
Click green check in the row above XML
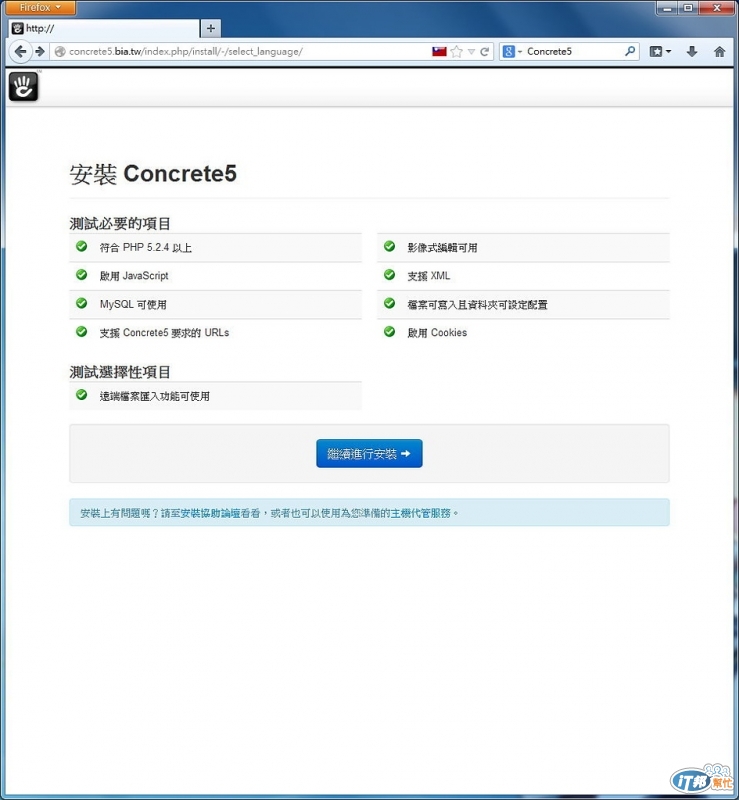(x=389, y=246)
